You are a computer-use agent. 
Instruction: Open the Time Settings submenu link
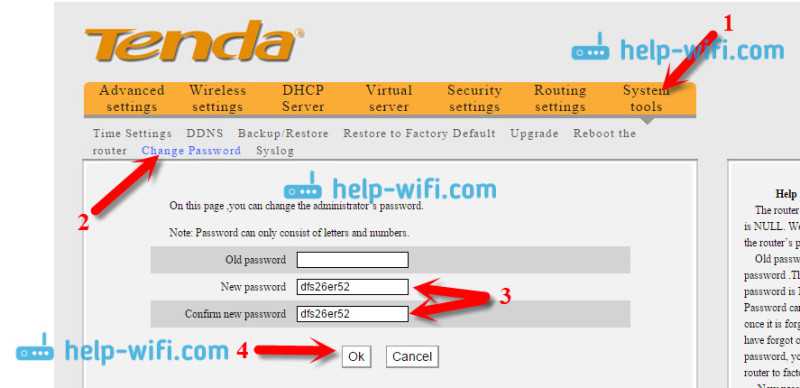(132, 134)
